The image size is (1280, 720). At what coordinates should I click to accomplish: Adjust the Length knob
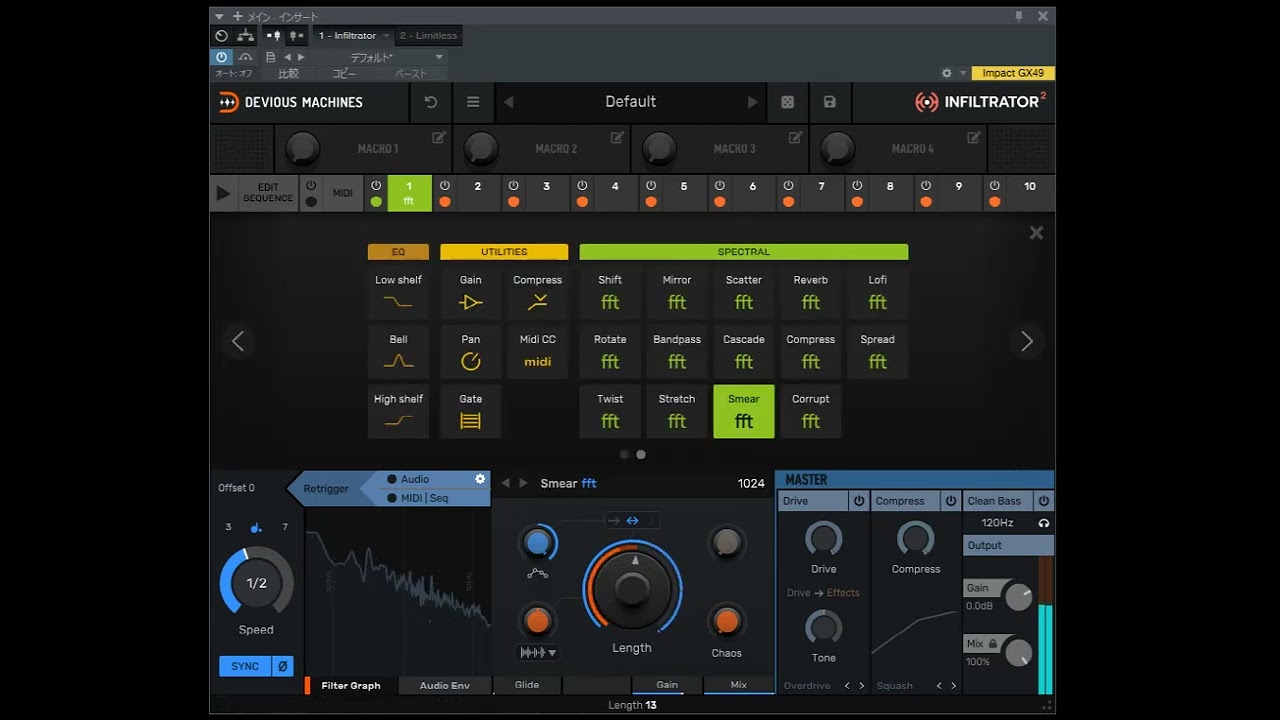pos(632,588)
